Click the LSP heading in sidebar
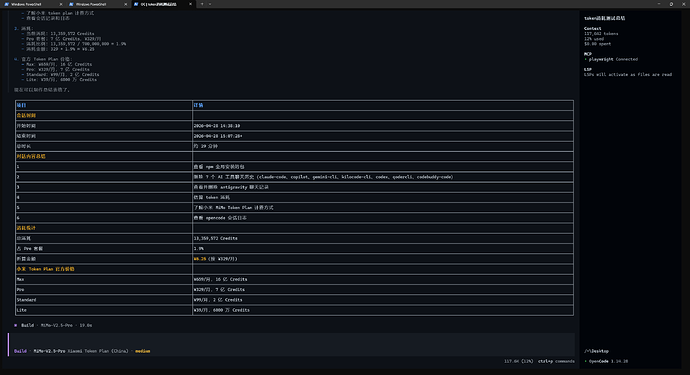This screenshot has width=690, height=375. [x=588, y=70]
